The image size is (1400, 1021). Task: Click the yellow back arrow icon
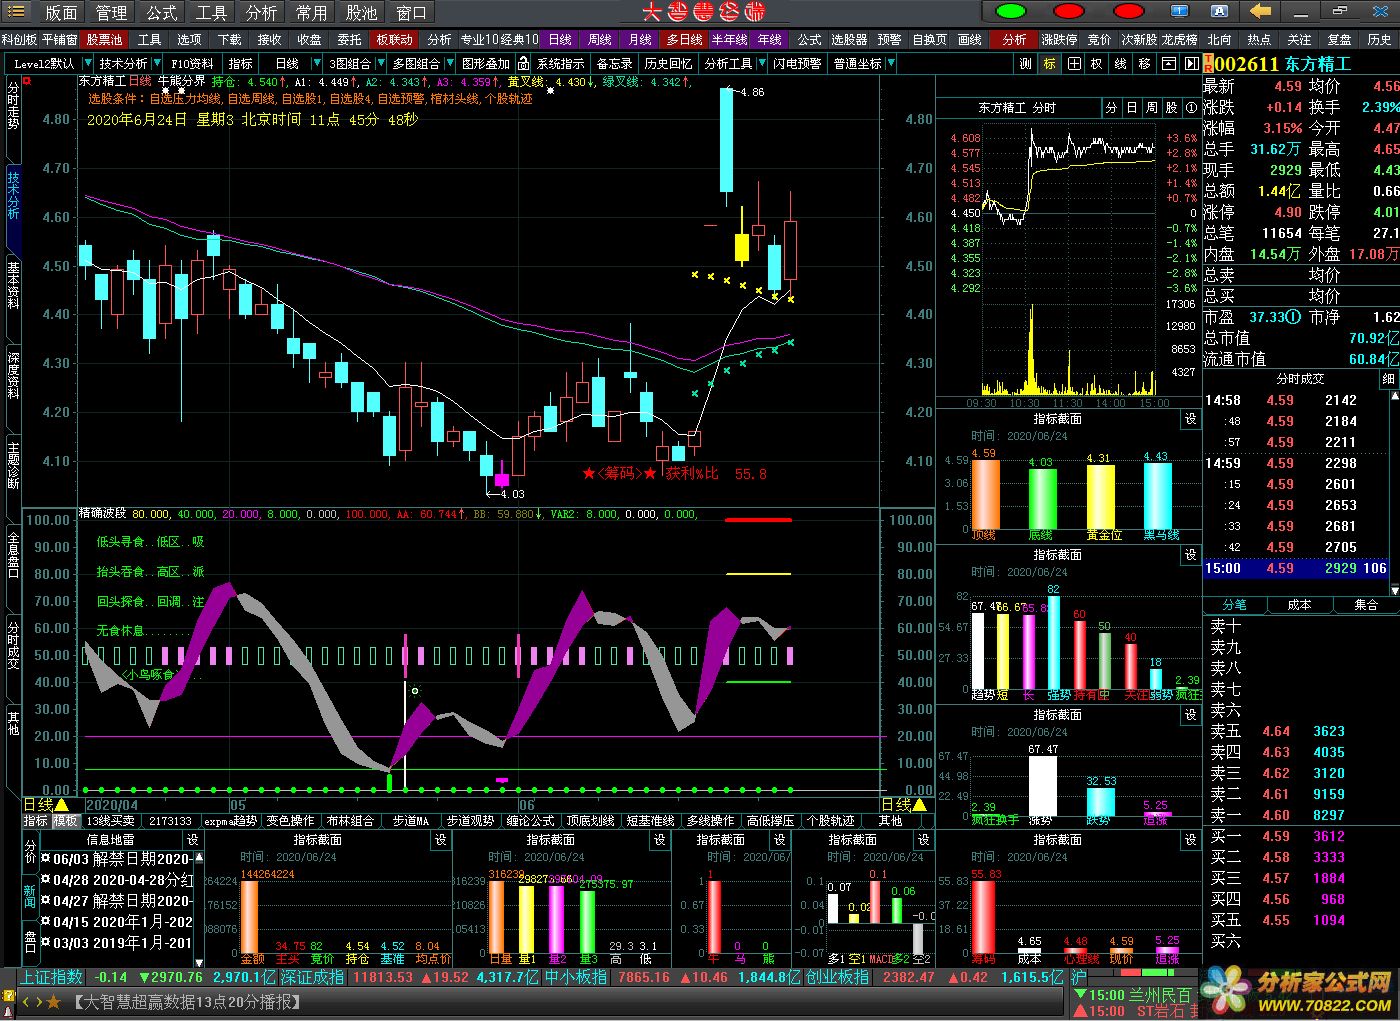(x=1260, y=12)
